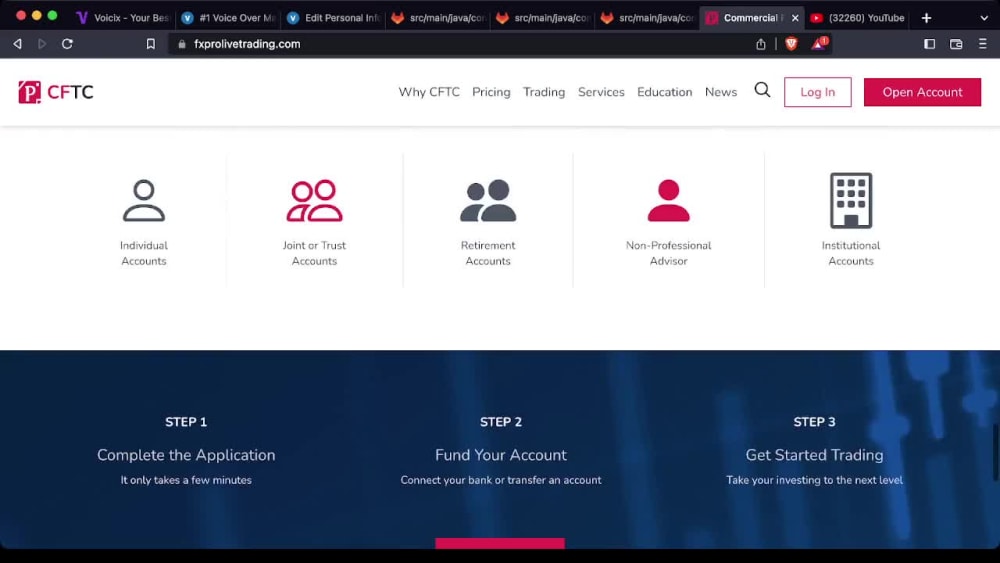Switch to the #1 Voice Over tab
The height and width of the screenshot is (563, 1000).
228,18
